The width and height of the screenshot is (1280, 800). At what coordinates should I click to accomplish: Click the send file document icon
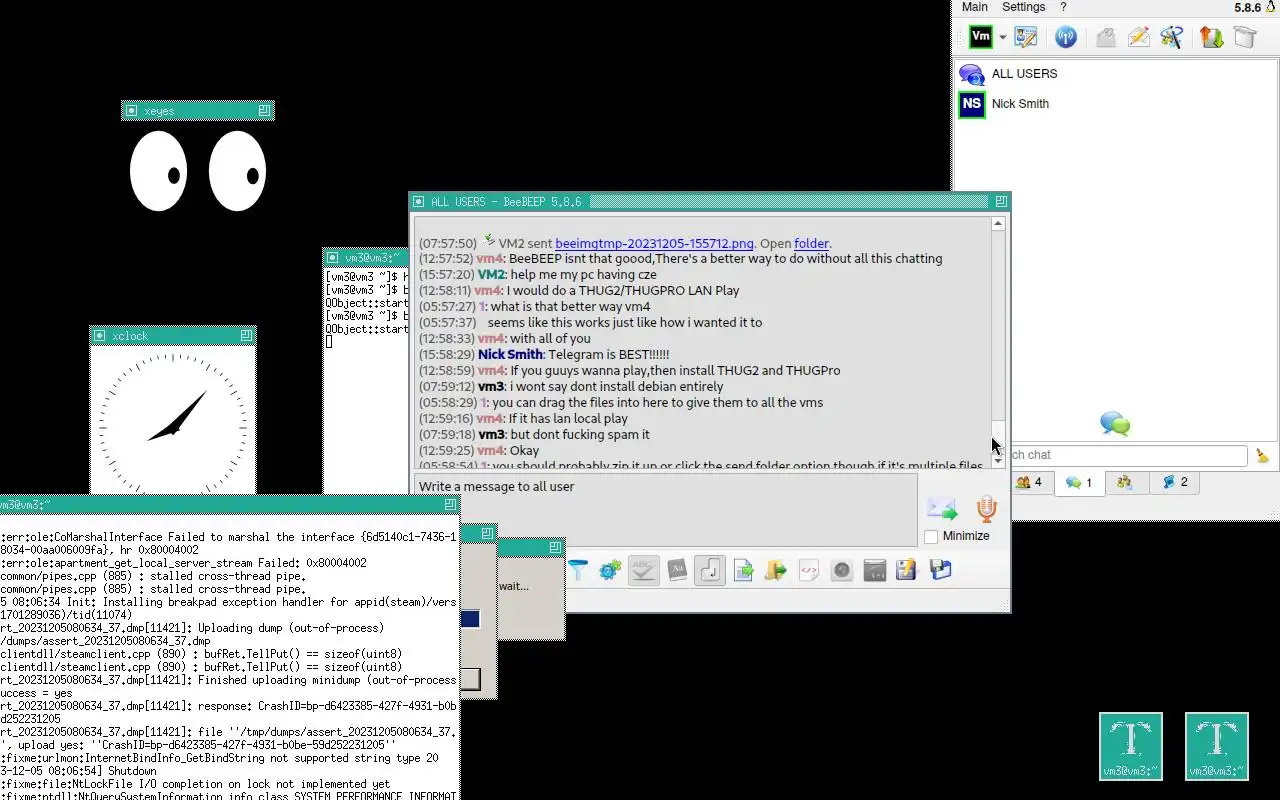click(x=743, y=570)
